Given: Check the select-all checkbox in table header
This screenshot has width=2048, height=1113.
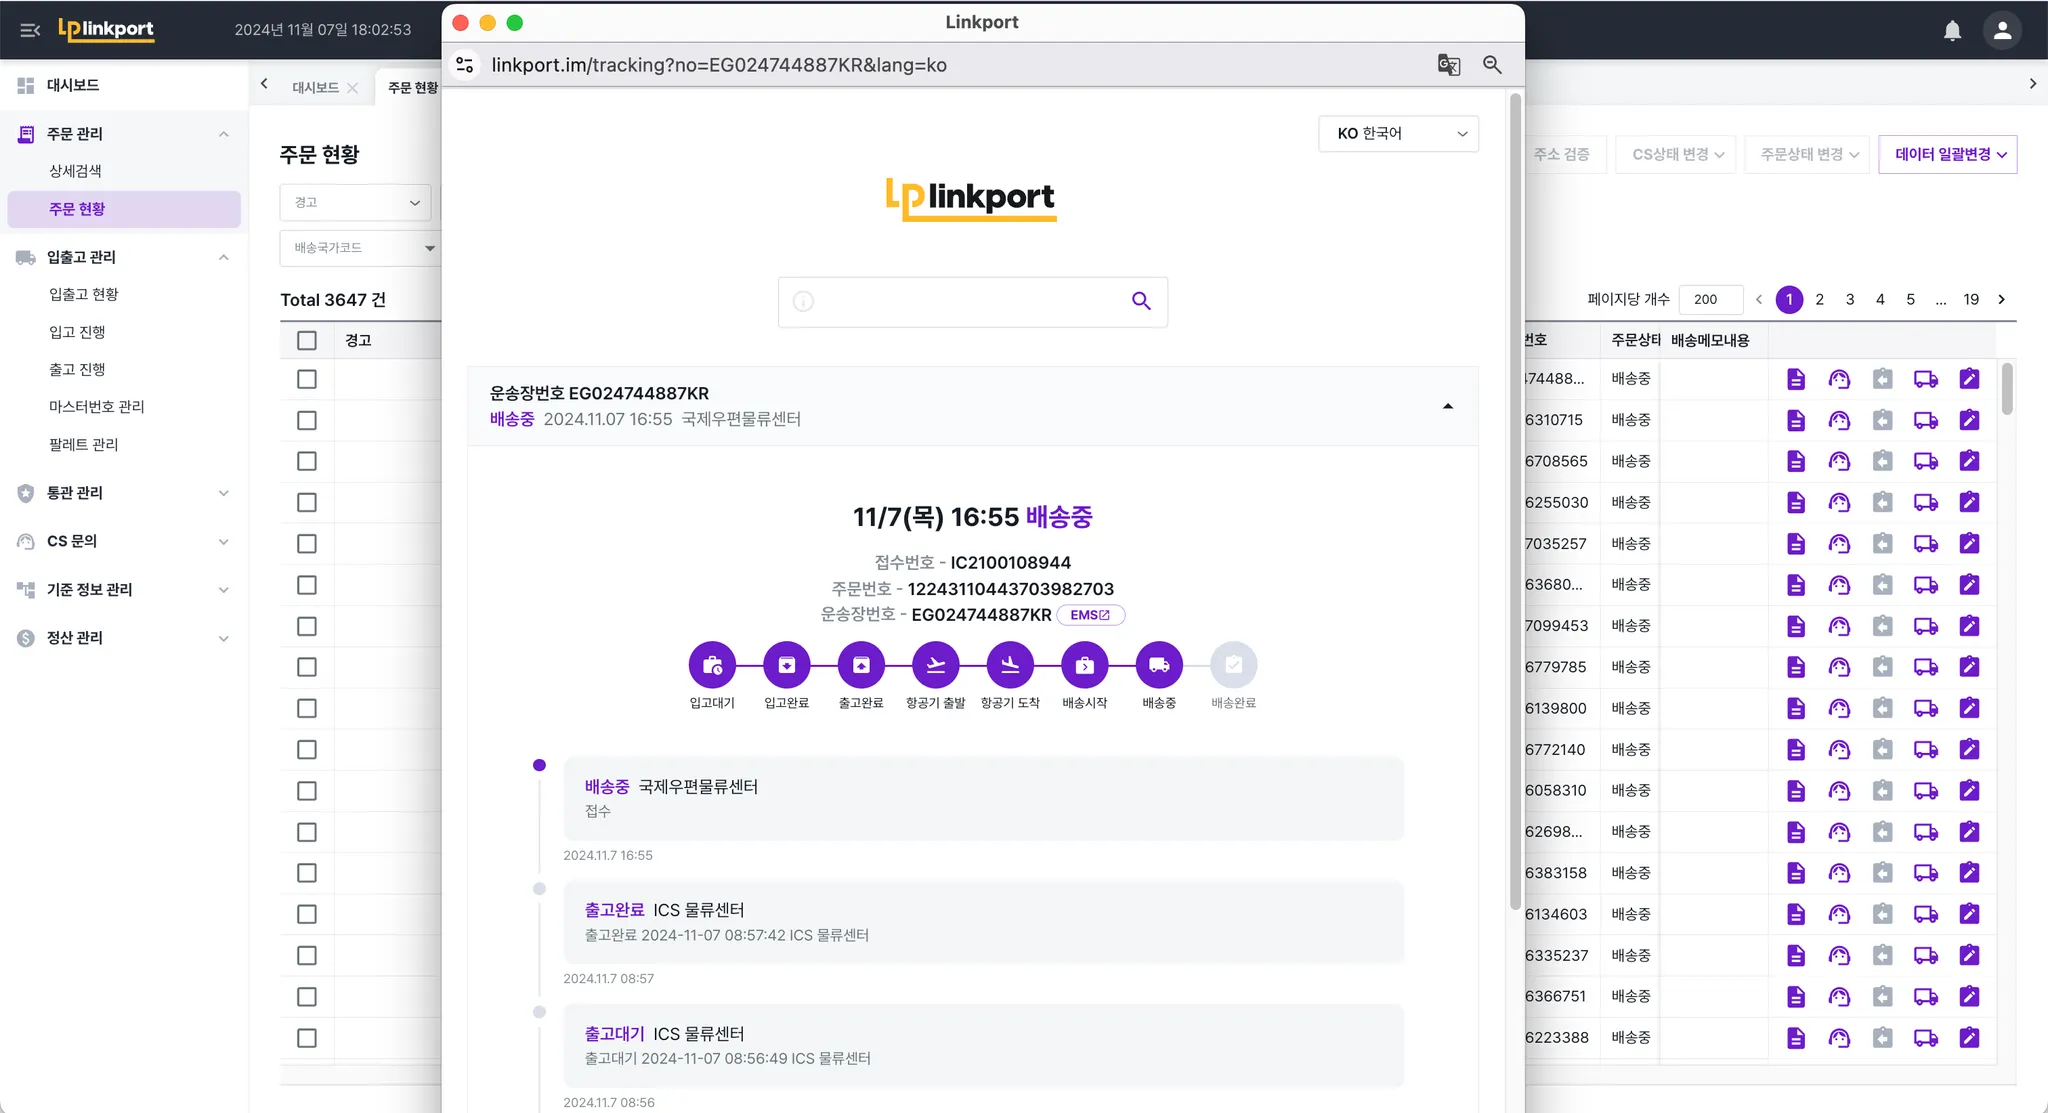Looking at the screenshot, I should 307,341.
